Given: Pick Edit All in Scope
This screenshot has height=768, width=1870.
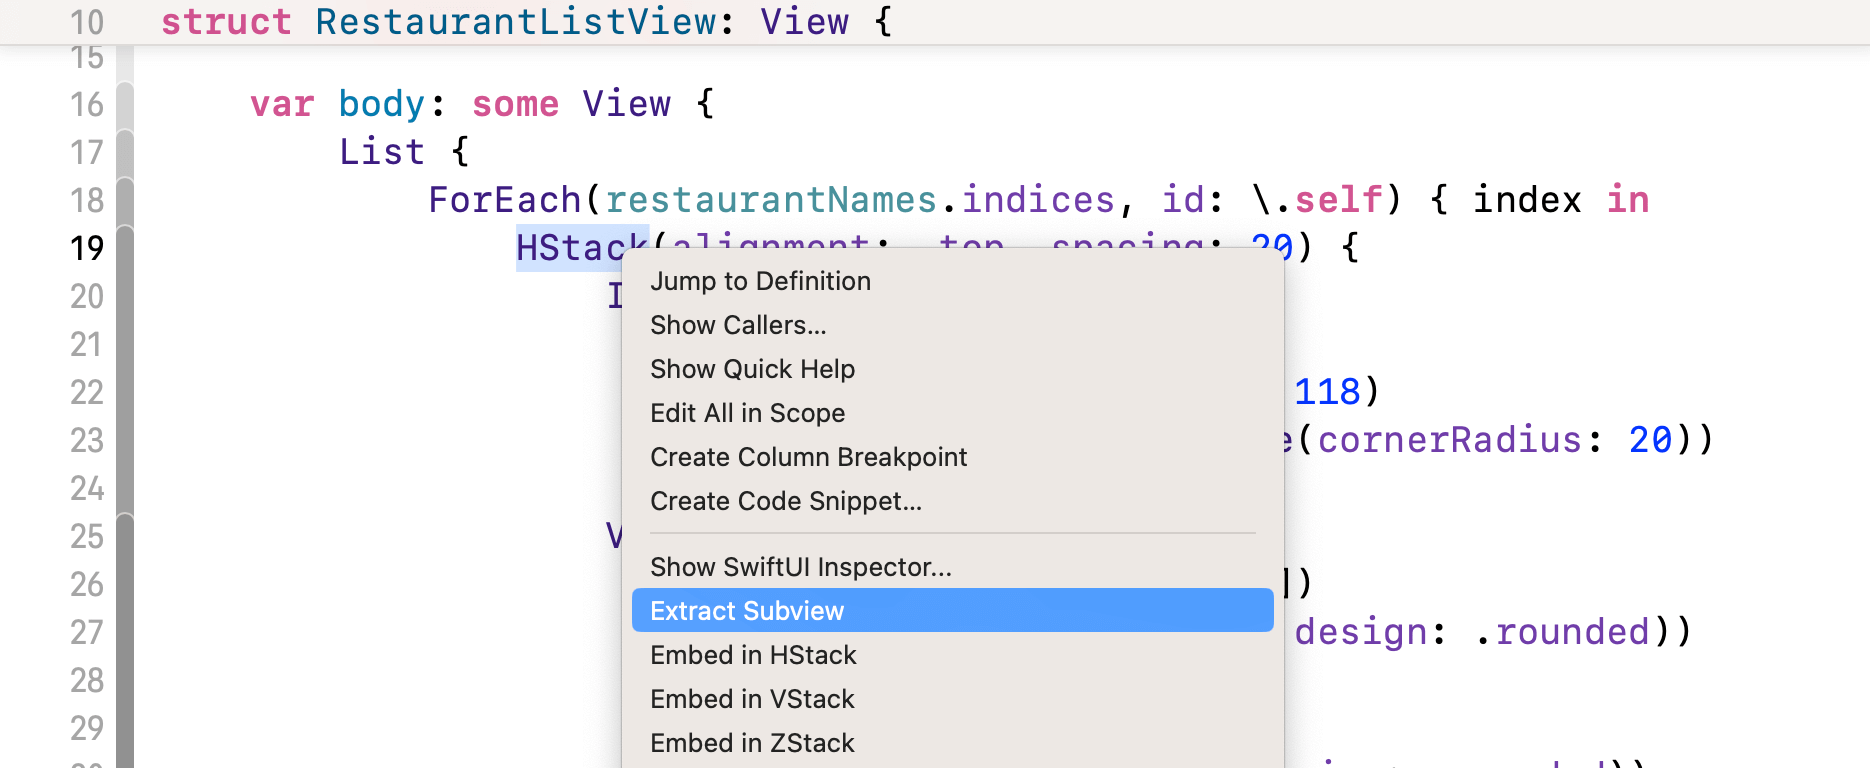Looking at the screenshot, I should click(747, 413).
